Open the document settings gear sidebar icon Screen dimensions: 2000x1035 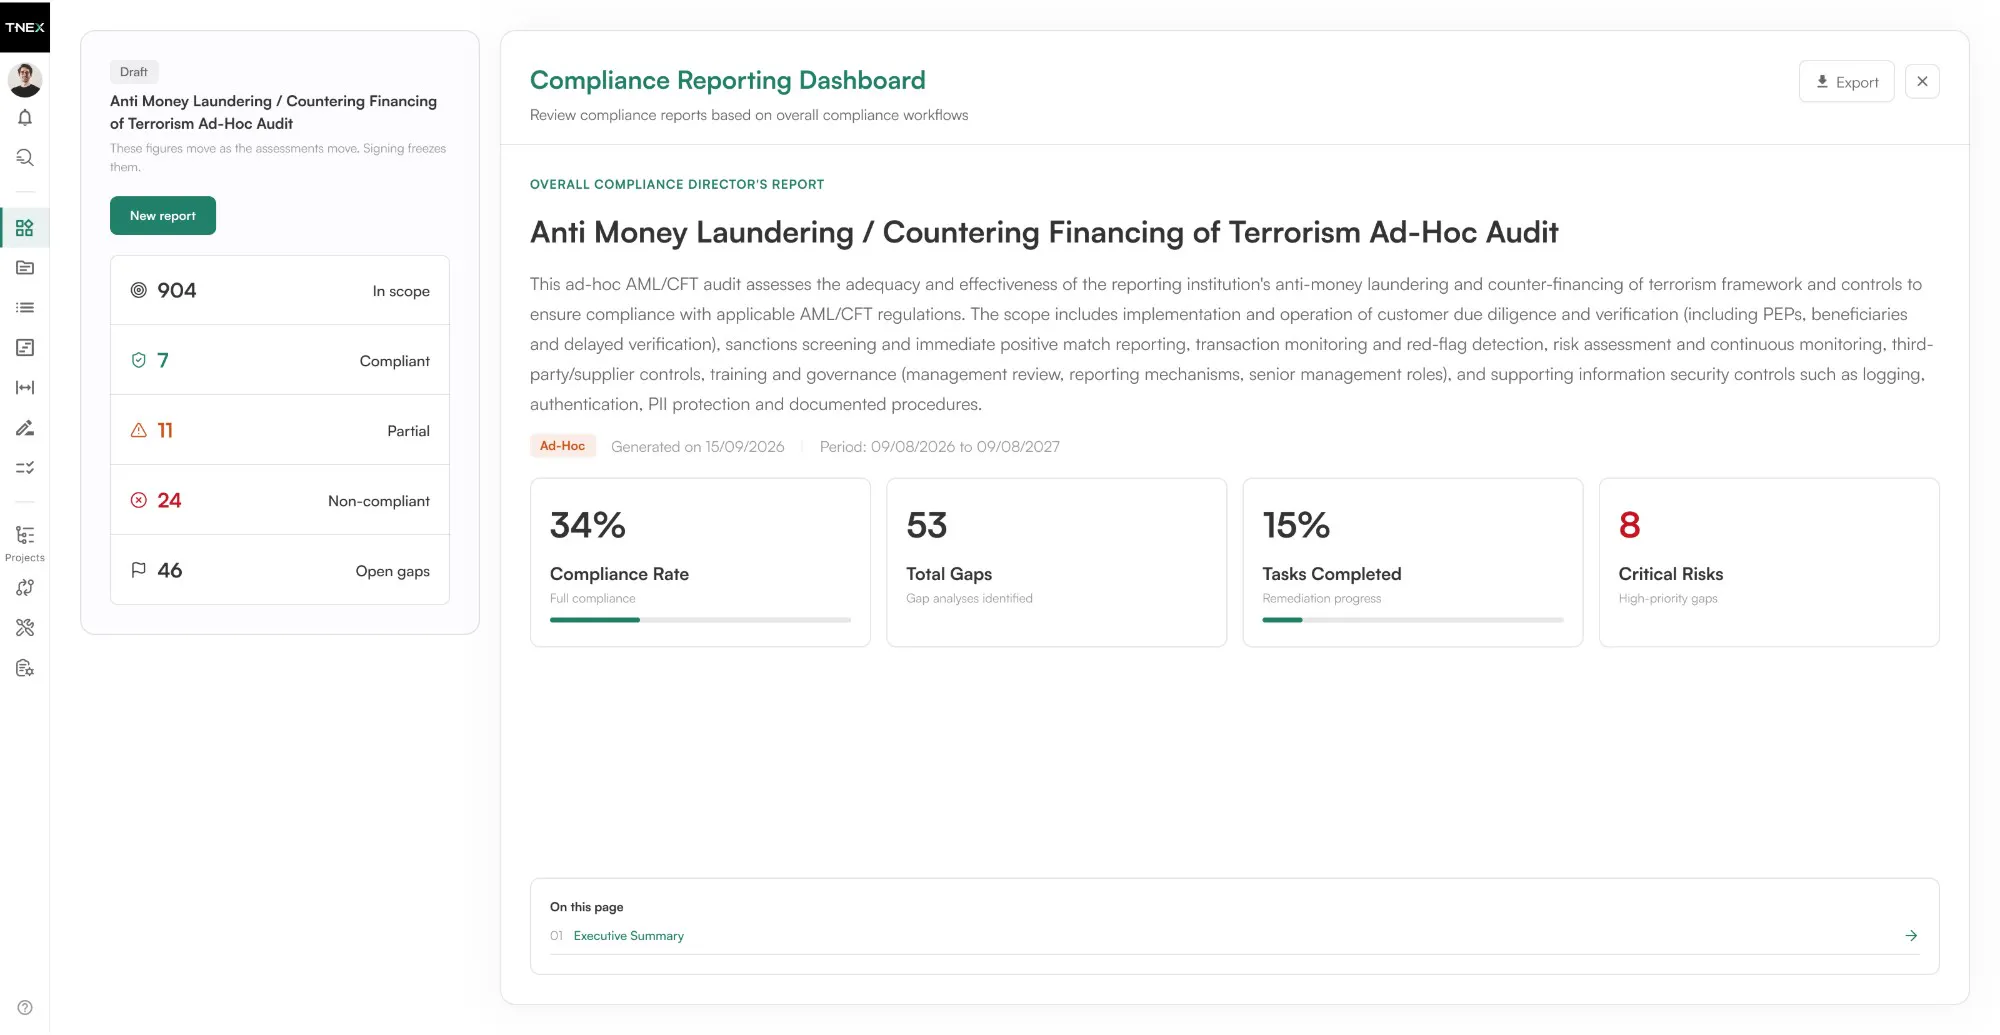click(25, 668)
